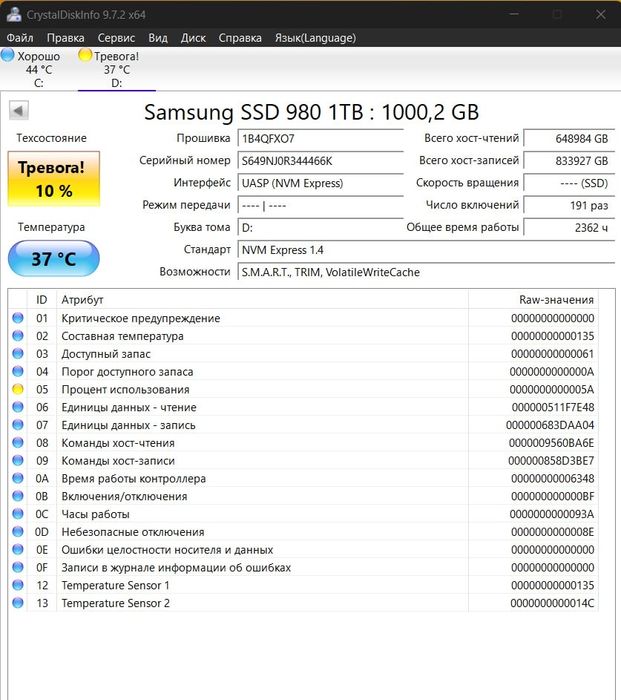Viewport: 621px width, 700px height.
Task: Select the Temperature Sensor 1 attribute text
Action: (x=115, y=585)
